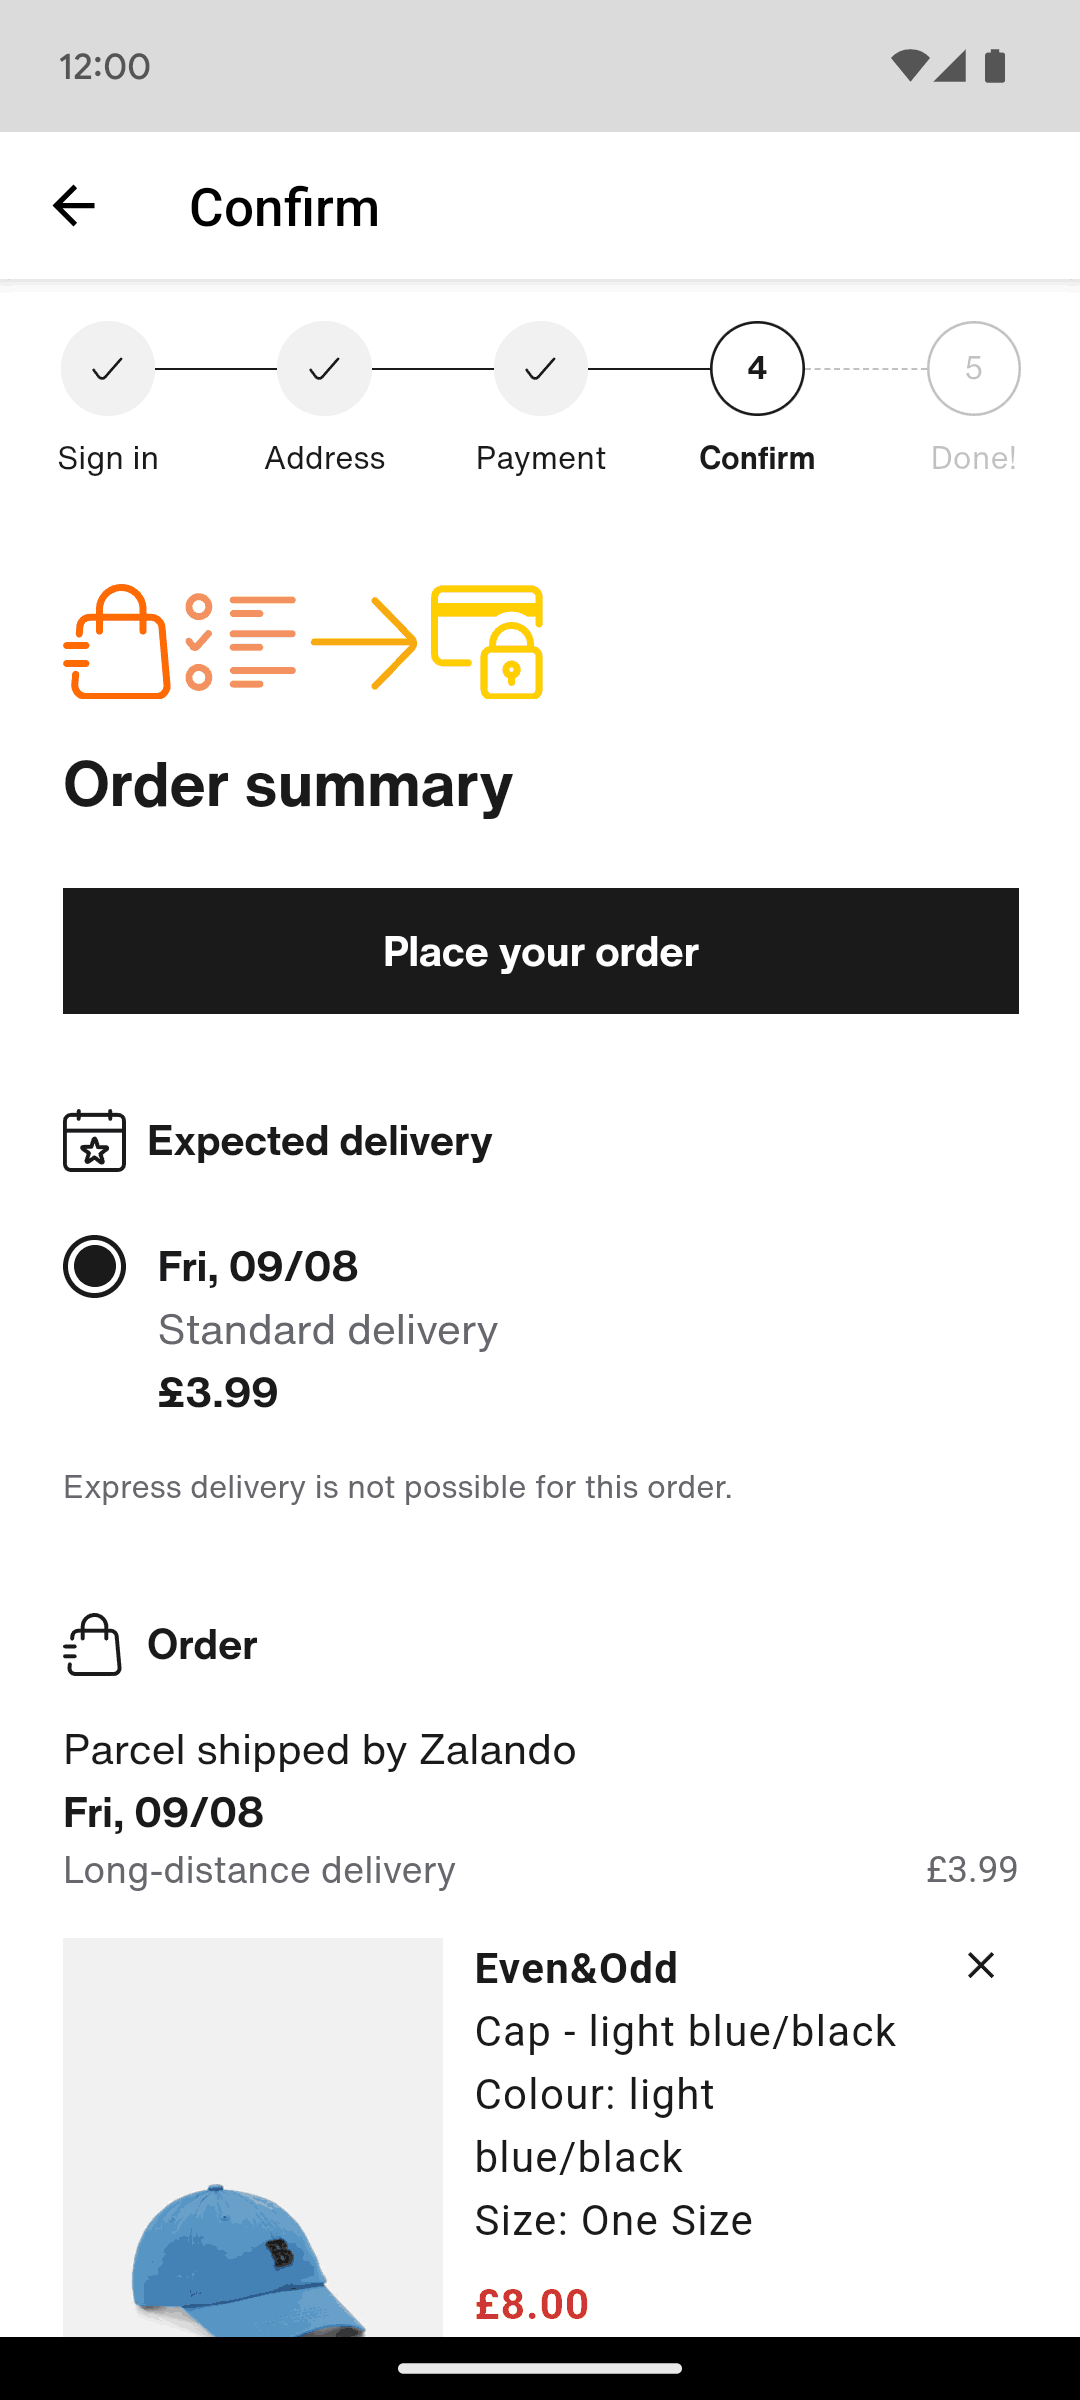1080x2400 pixels.
Task: Go to the Sign in step
Action: [x=108, y=369]
